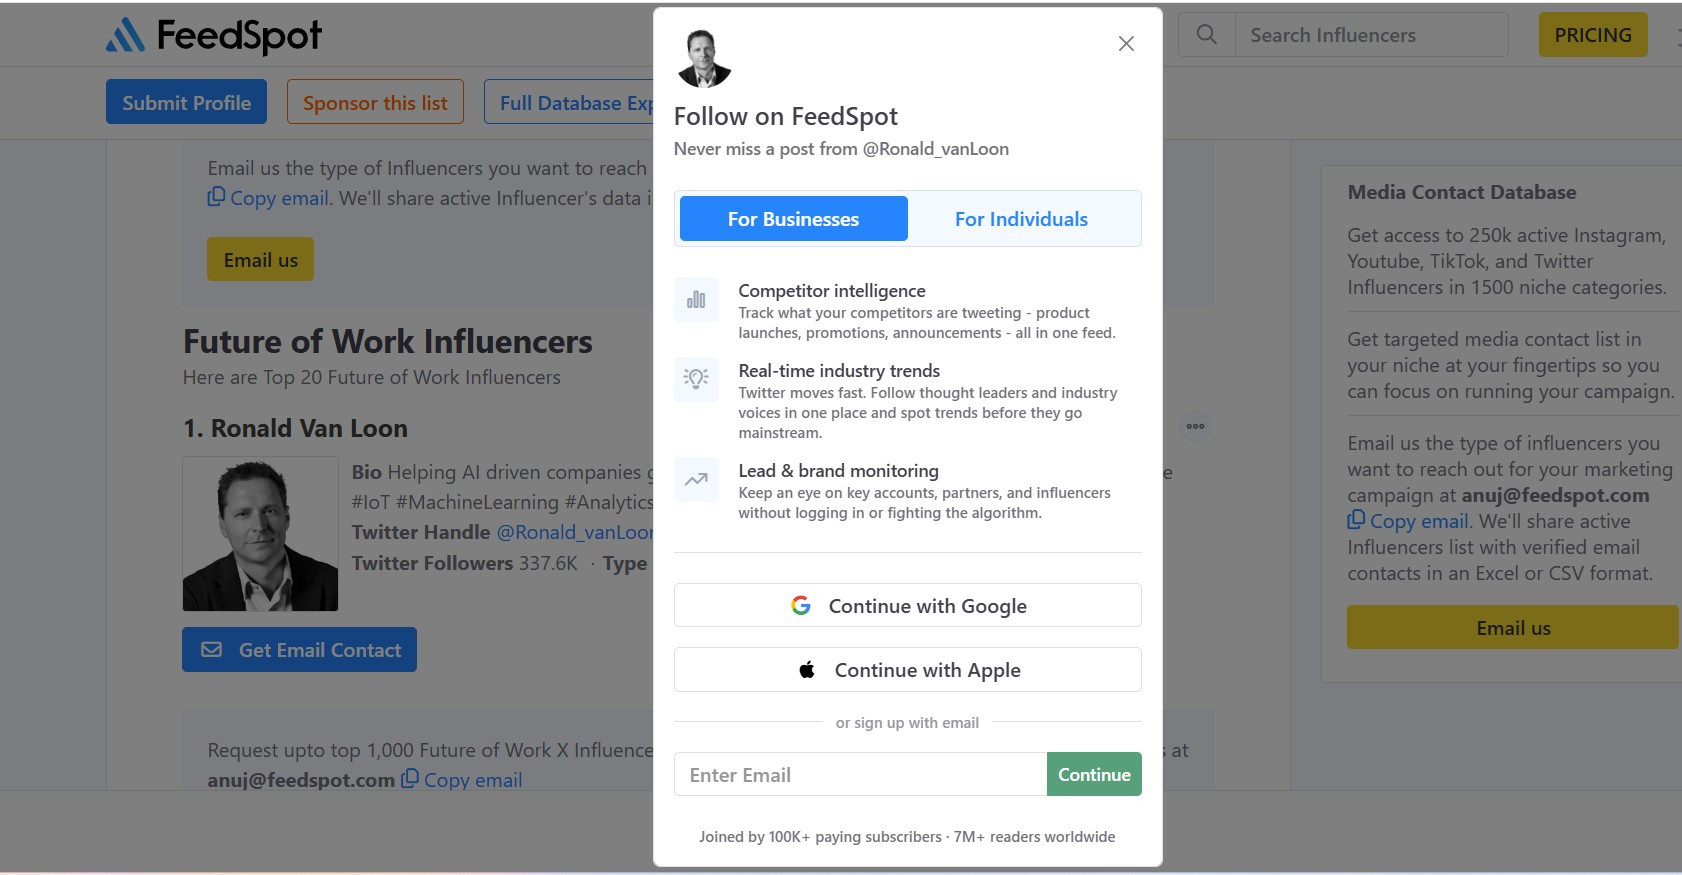Choose Continue with Apple
This screenshot has height=875, width=1682.
pos(908,670)
